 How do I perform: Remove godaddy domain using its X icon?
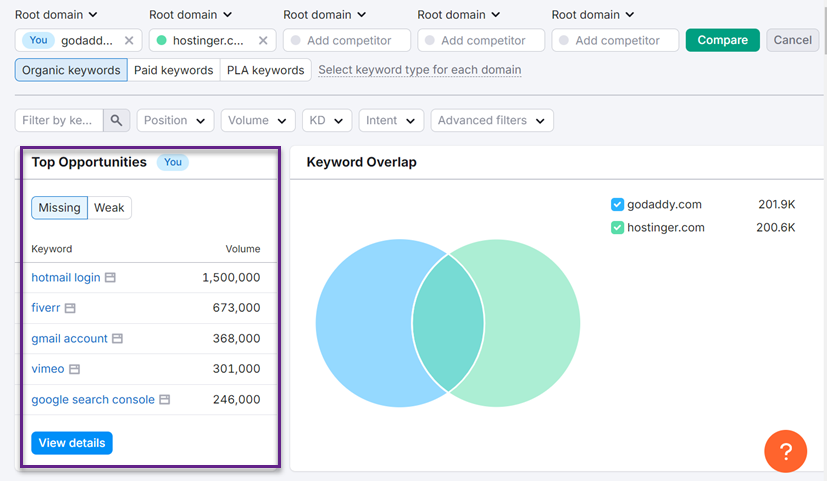coord(129,40)
